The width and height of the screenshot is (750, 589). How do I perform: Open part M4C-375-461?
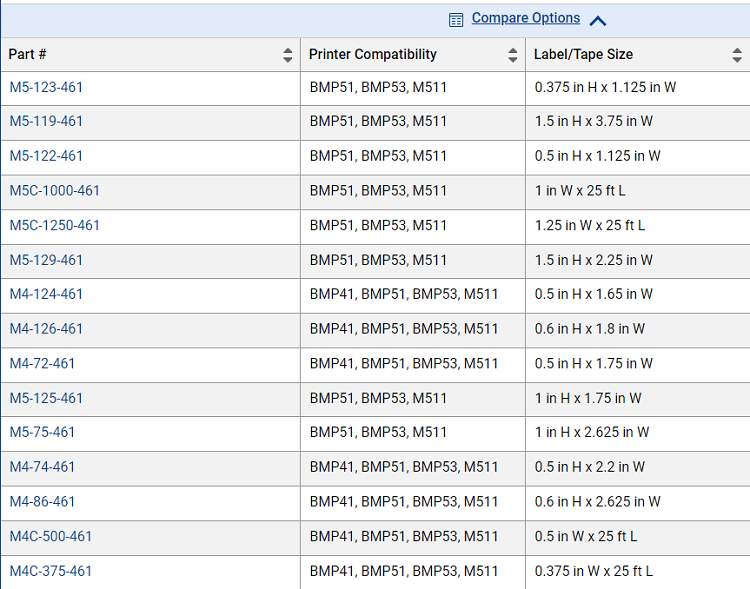51,571
